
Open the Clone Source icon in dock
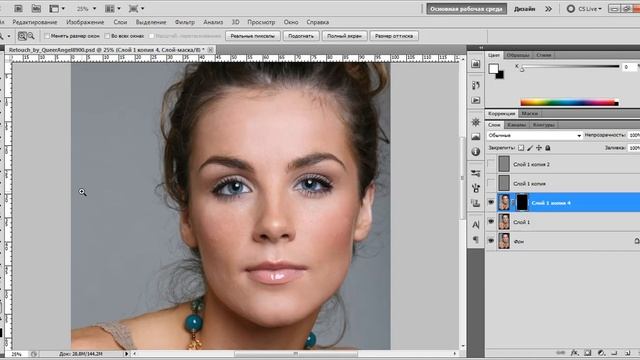[476, 203]
